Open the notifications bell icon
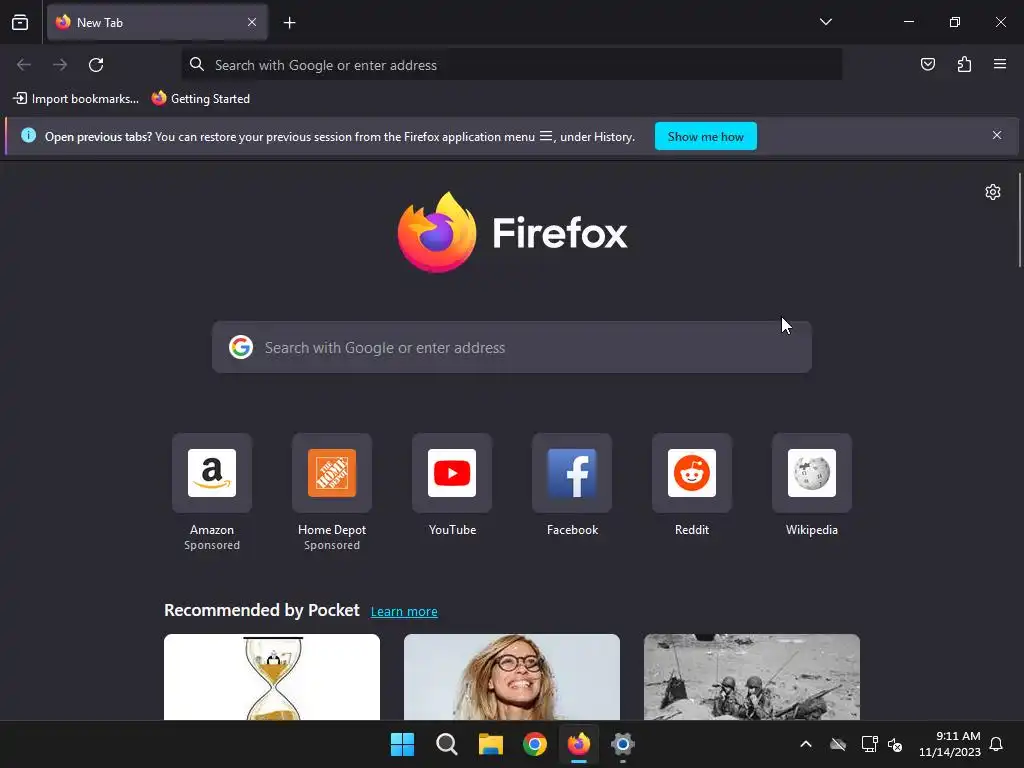The image size is (1024, 768). 996,744
